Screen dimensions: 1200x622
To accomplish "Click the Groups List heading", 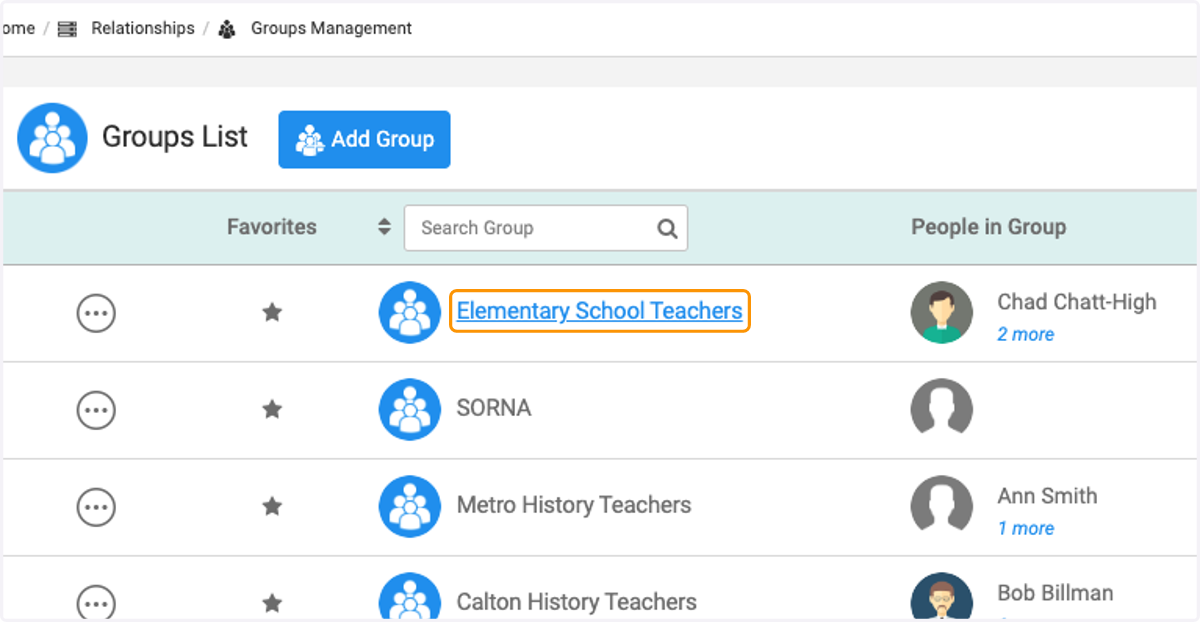I will coord(175,137).
